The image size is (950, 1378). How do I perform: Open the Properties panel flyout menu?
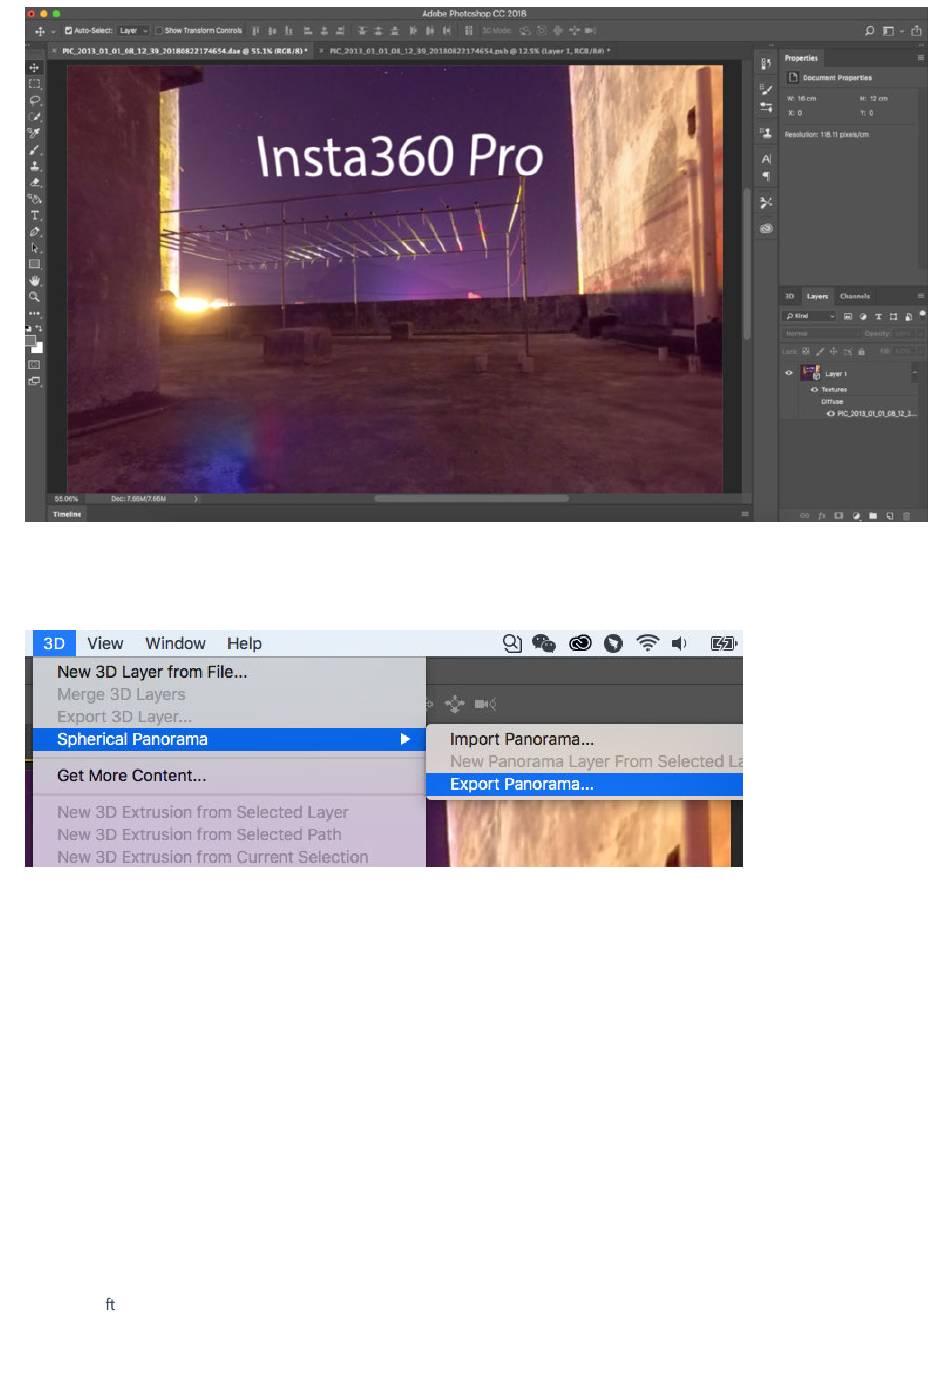(921, 58)
